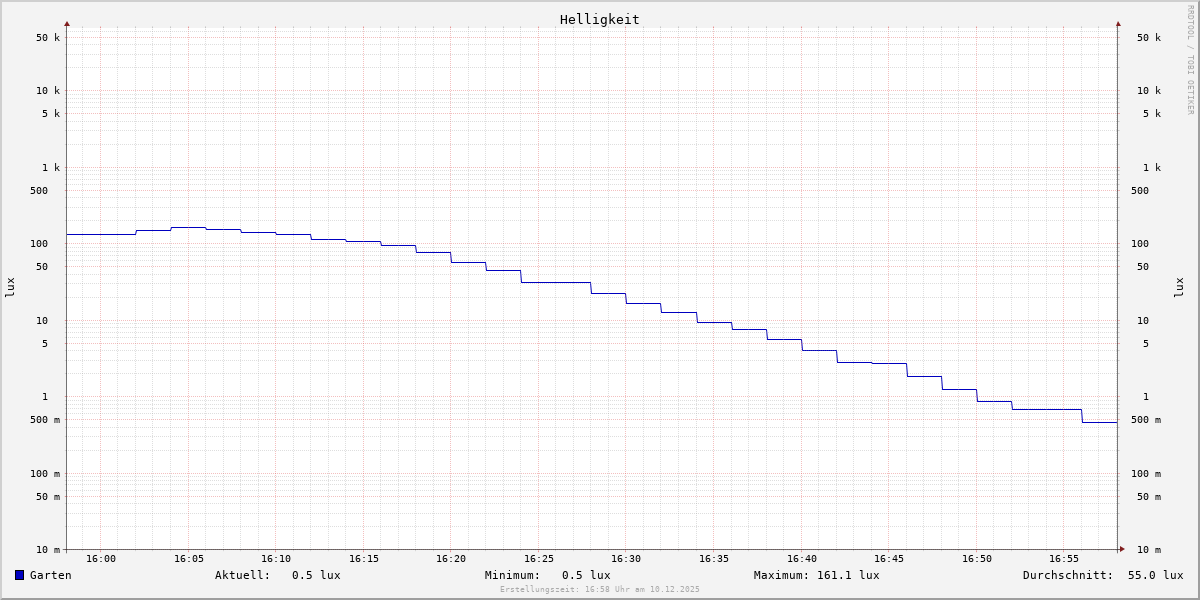Click the Helligkeit chart title
The height and width of the screenshot is (600, 1200).
click(599, 19)
